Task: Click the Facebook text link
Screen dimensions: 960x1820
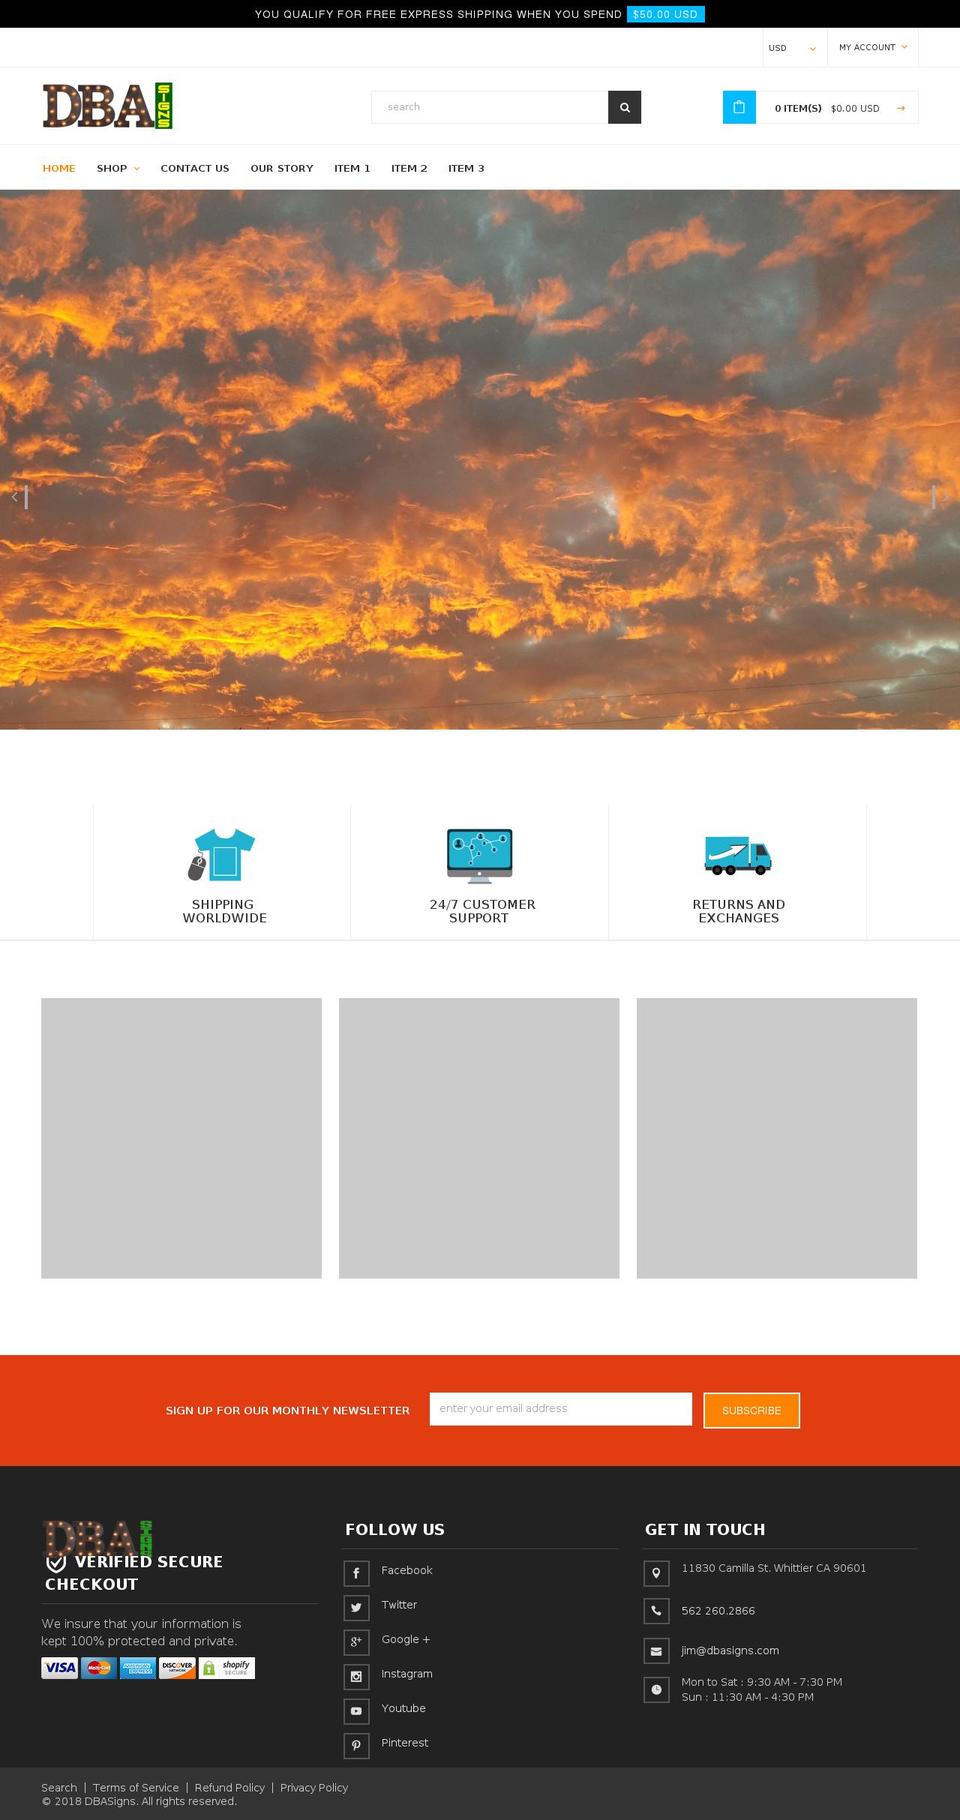Action: [x=407, y=1571]
